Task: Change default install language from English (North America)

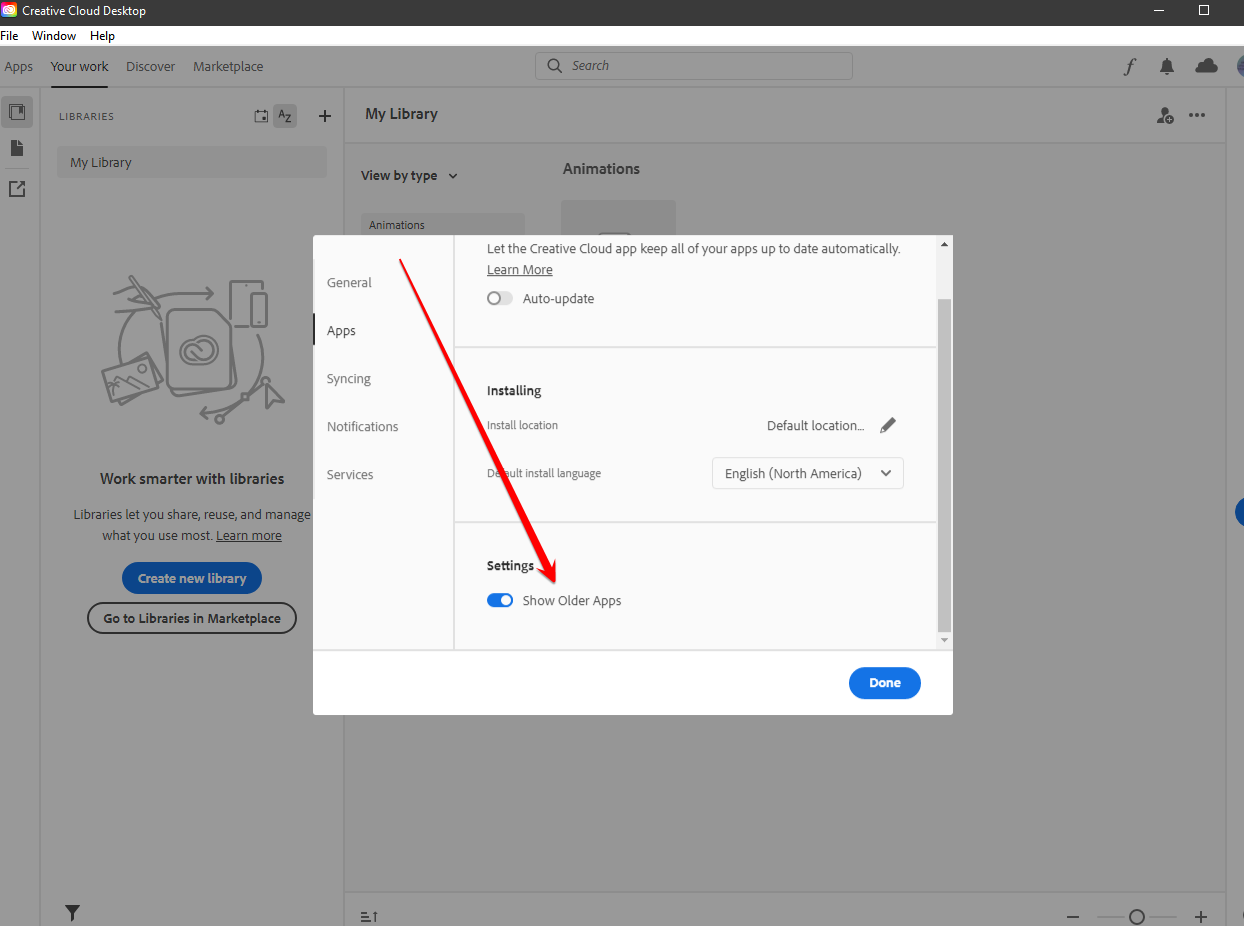Action: (807, 472)
